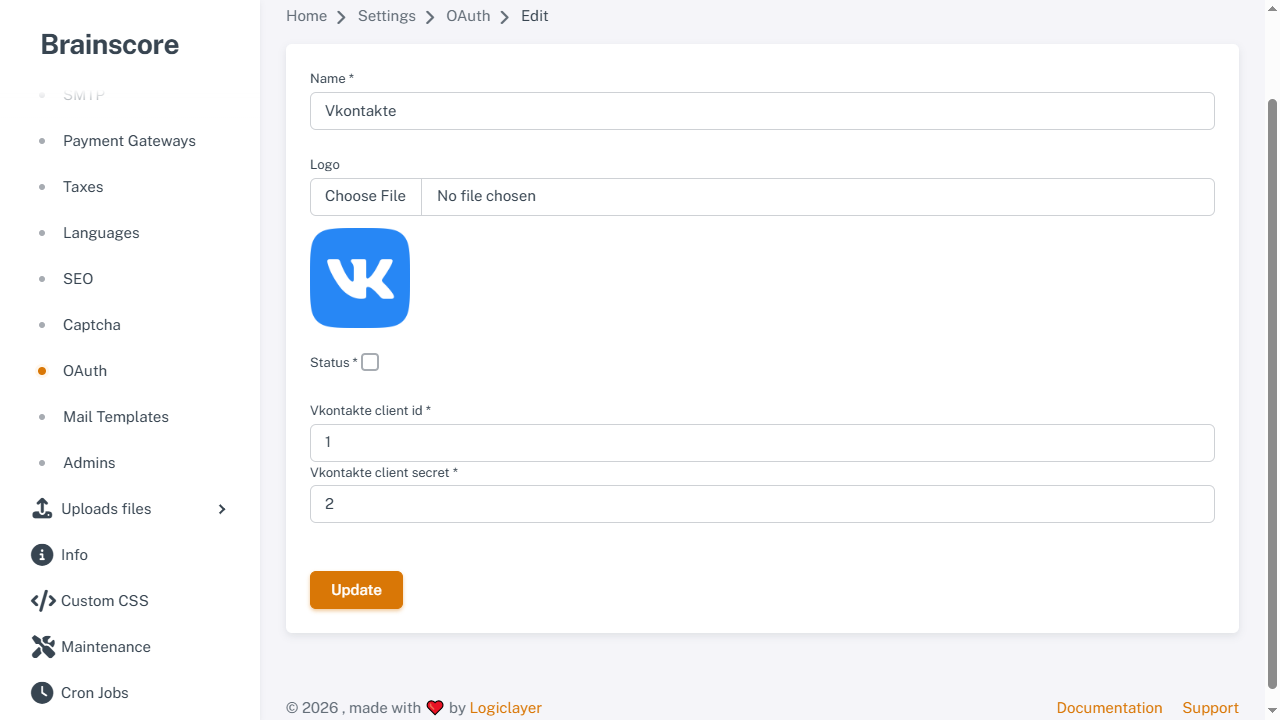Open the Logiclayer footer link
The width and height of the screenshot is (1280, 720).
tap(506, 708)
